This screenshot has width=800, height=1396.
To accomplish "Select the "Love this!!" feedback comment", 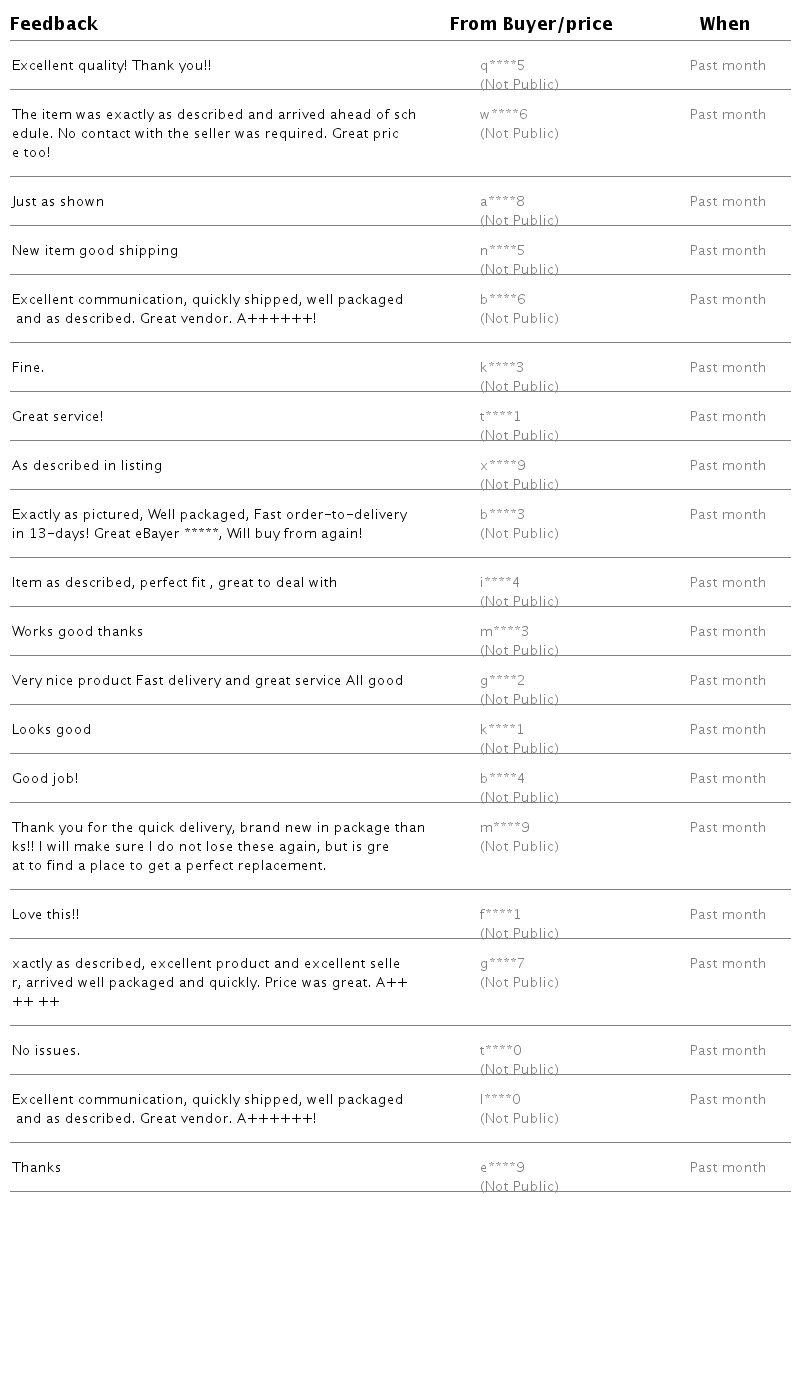I will (x=45, y=915).
